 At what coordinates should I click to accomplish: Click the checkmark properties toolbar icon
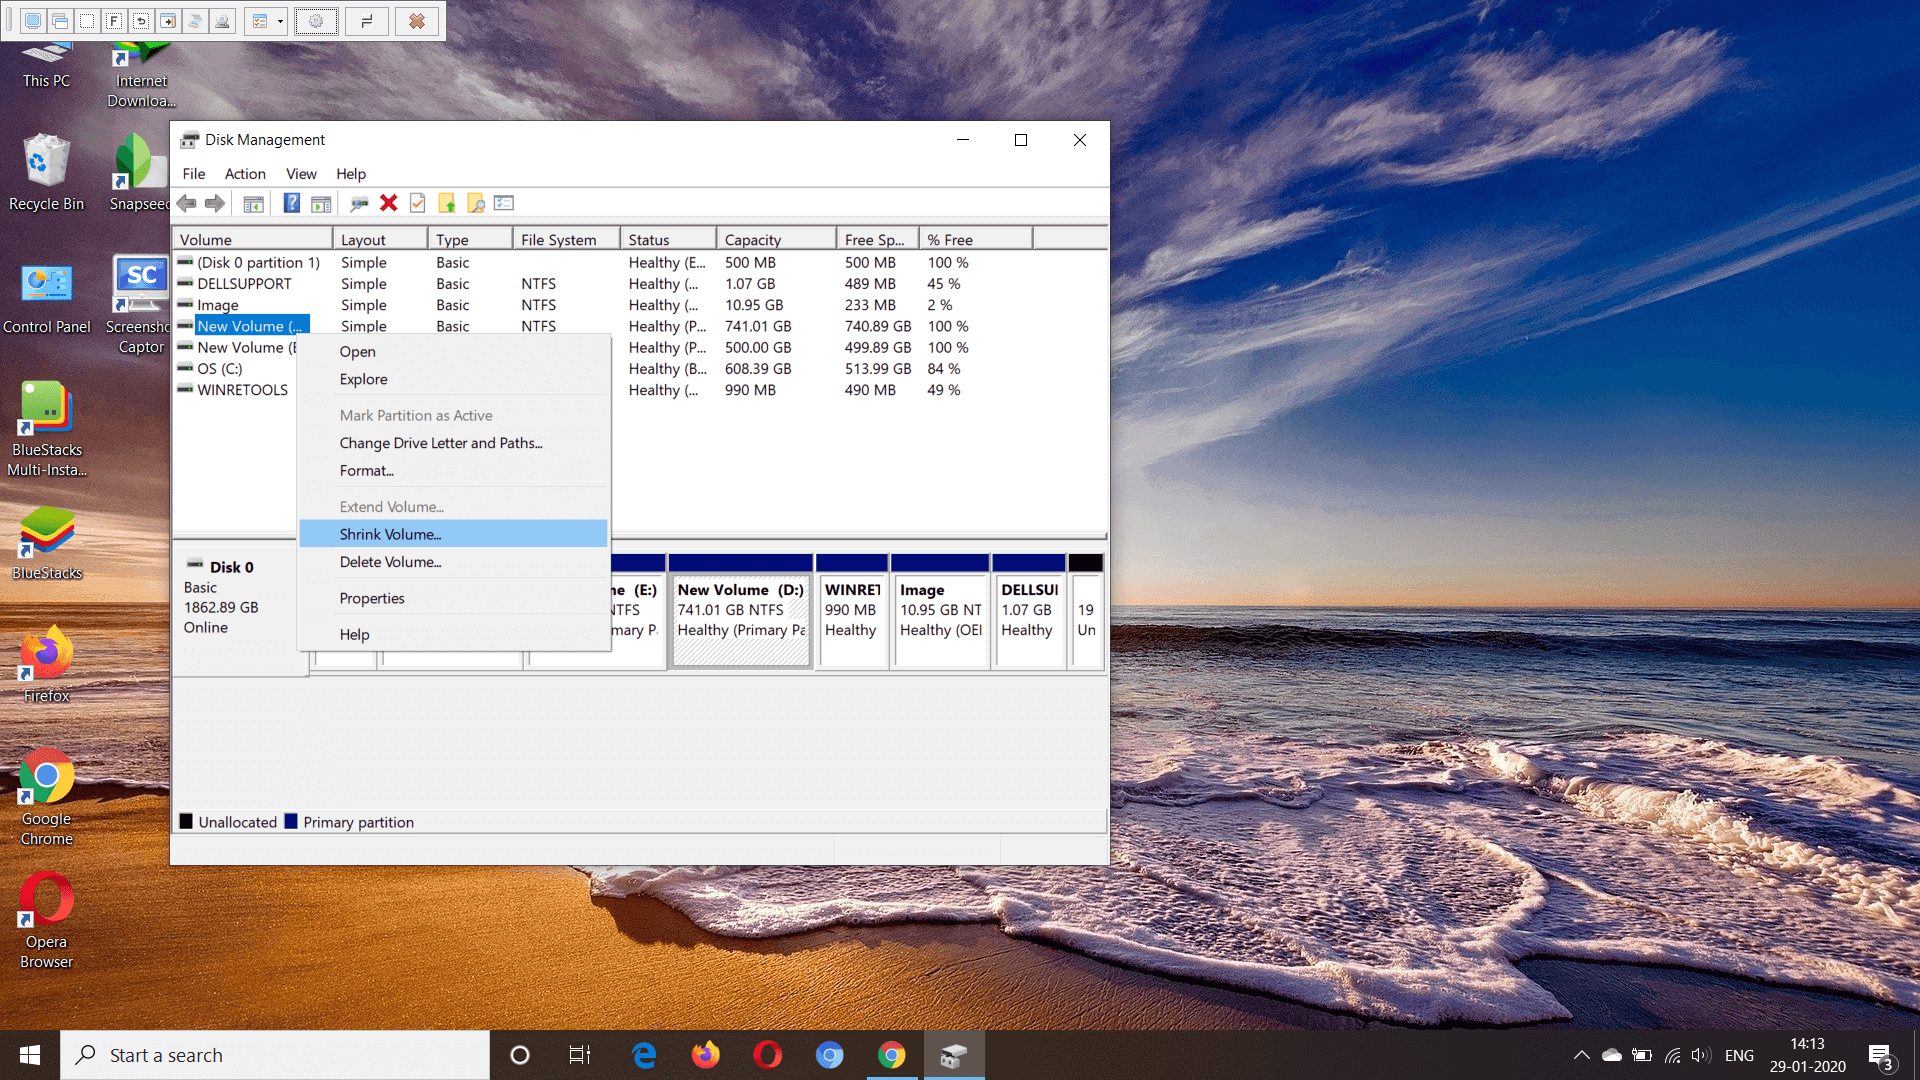pyautogui.click(x=418, y=203)
